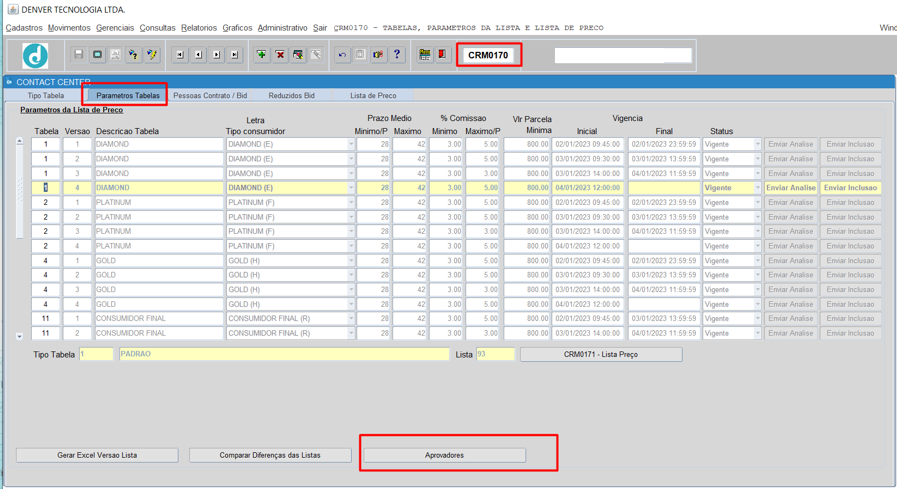Click Comparar Diferenças das Listas button
Screen dimensions: 899x489
270,455
